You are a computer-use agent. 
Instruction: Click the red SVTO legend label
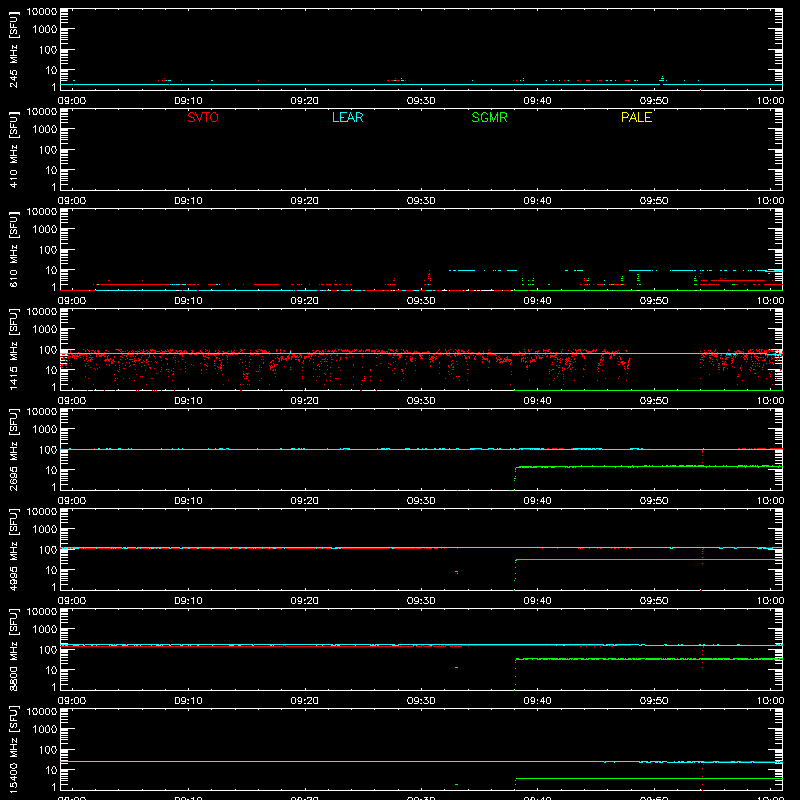(203, 117)
